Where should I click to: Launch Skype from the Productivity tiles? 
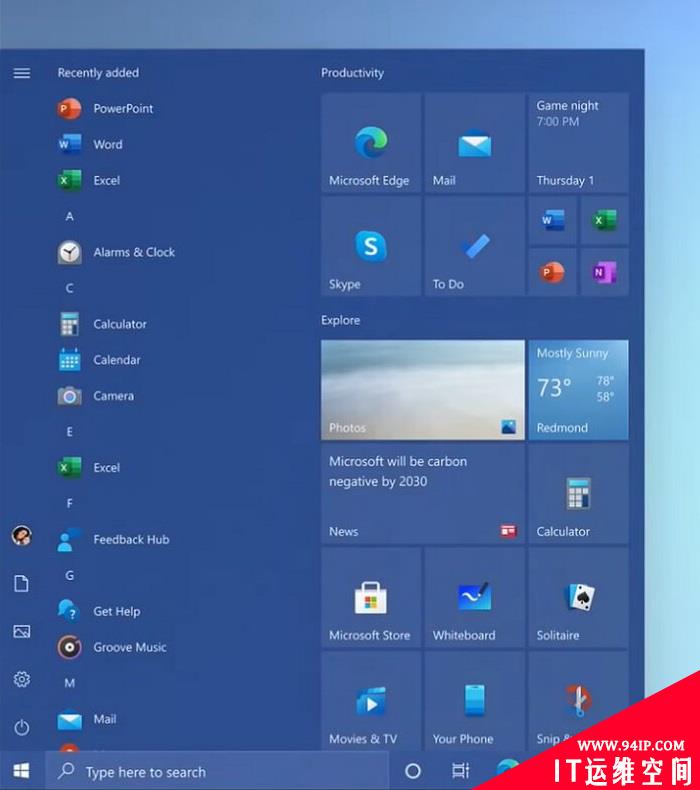pyautogui.click(x=370, y=246)
